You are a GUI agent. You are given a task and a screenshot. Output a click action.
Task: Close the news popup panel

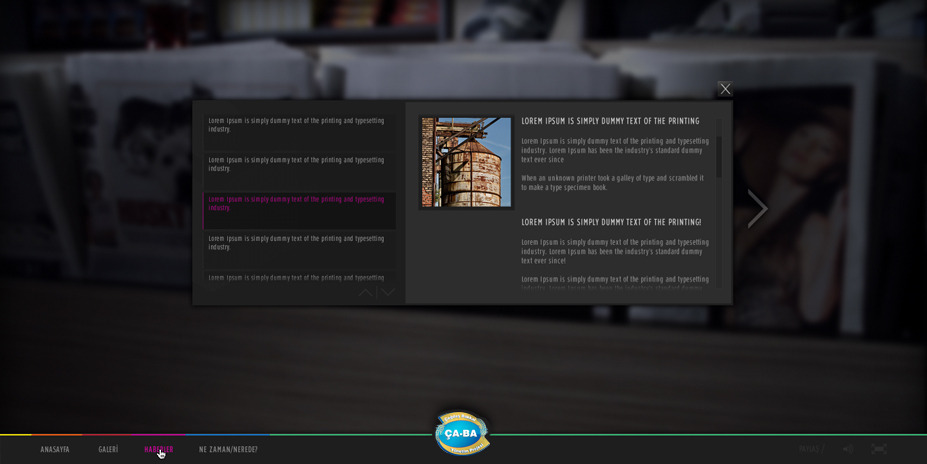[725, 89]
